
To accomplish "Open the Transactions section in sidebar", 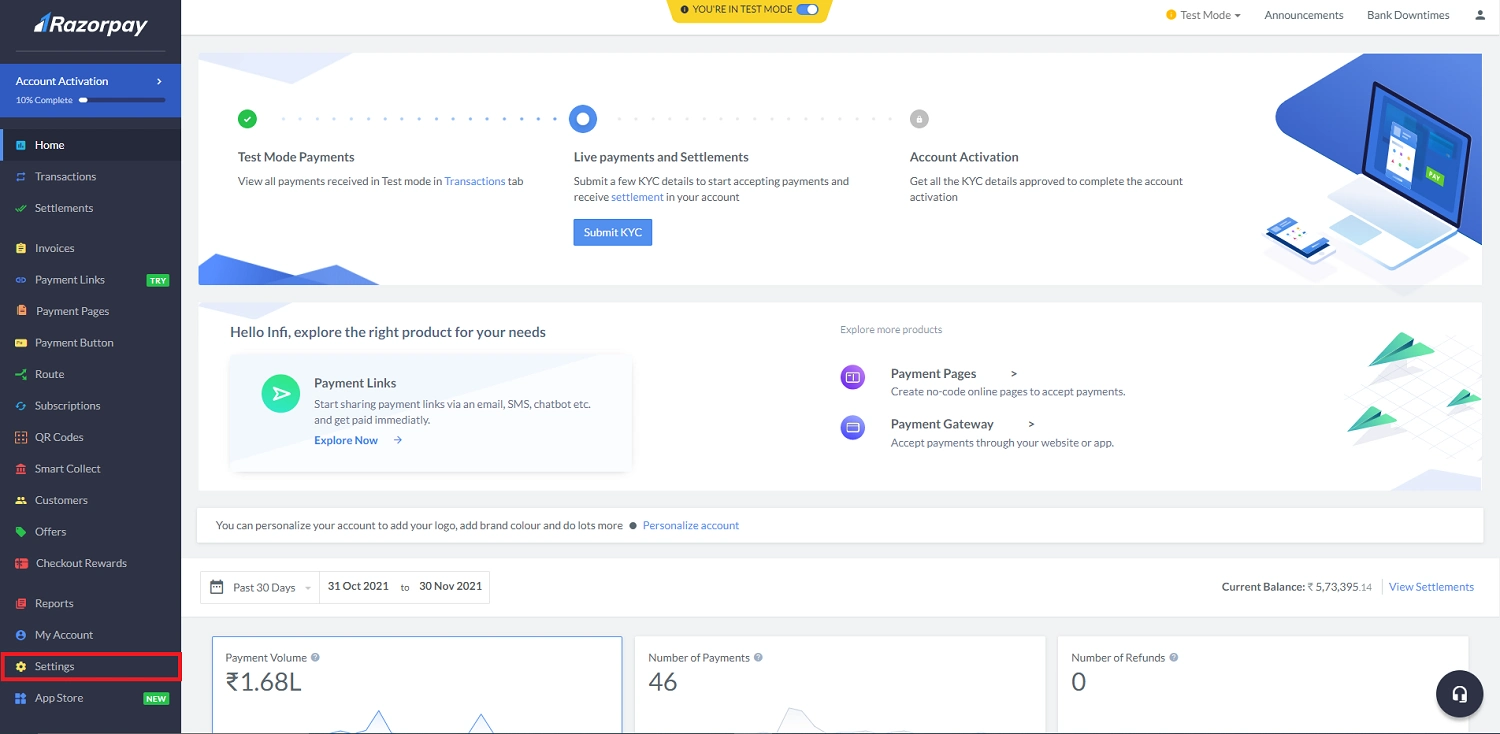I will pyautogui.click(x=65, y=176).
